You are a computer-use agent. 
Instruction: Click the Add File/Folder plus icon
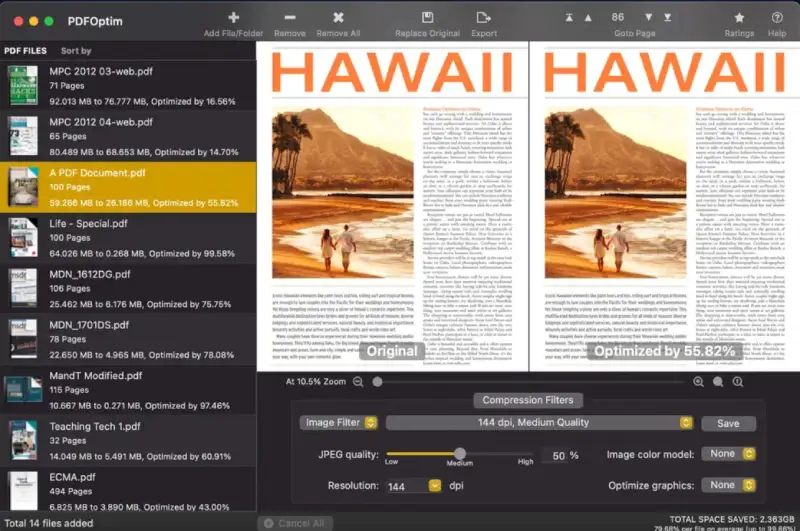233,17
